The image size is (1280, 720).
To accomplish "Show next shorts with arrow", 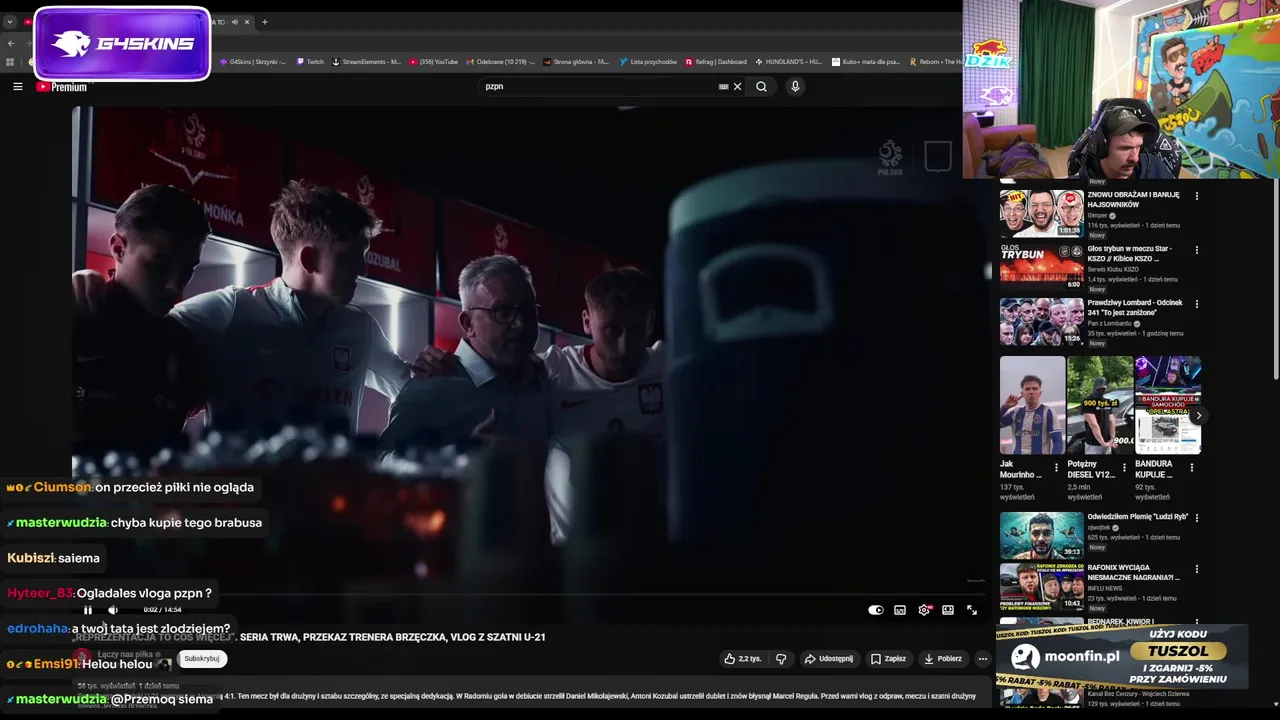I will 1198,416.
